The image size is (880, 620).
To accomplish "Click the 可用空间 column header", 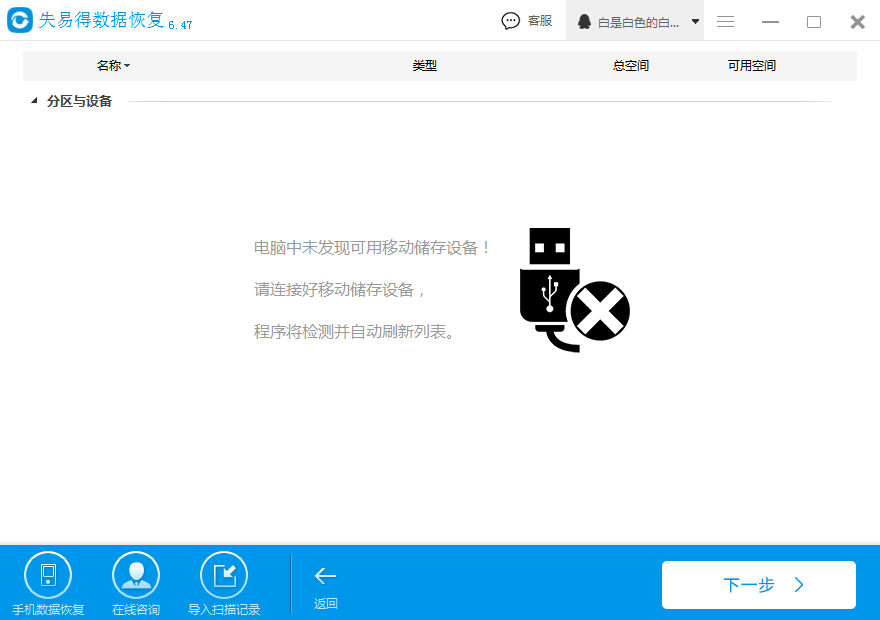I will [x=750, y=65].
